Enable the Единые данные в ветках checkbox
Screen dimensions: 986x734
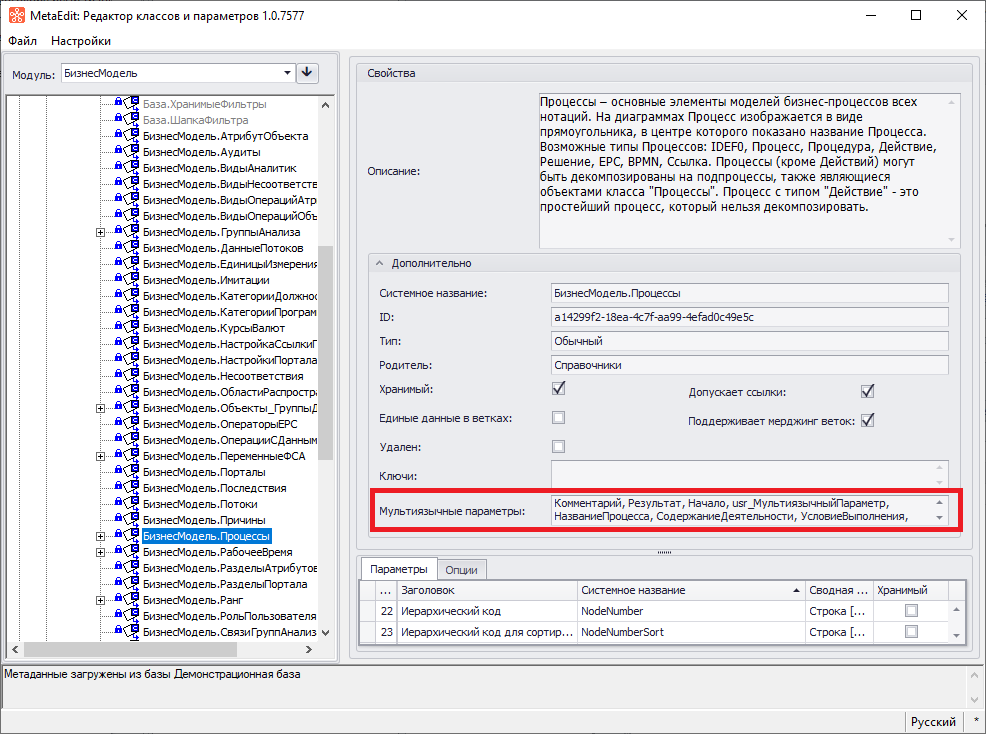click(x=559, y=418)
